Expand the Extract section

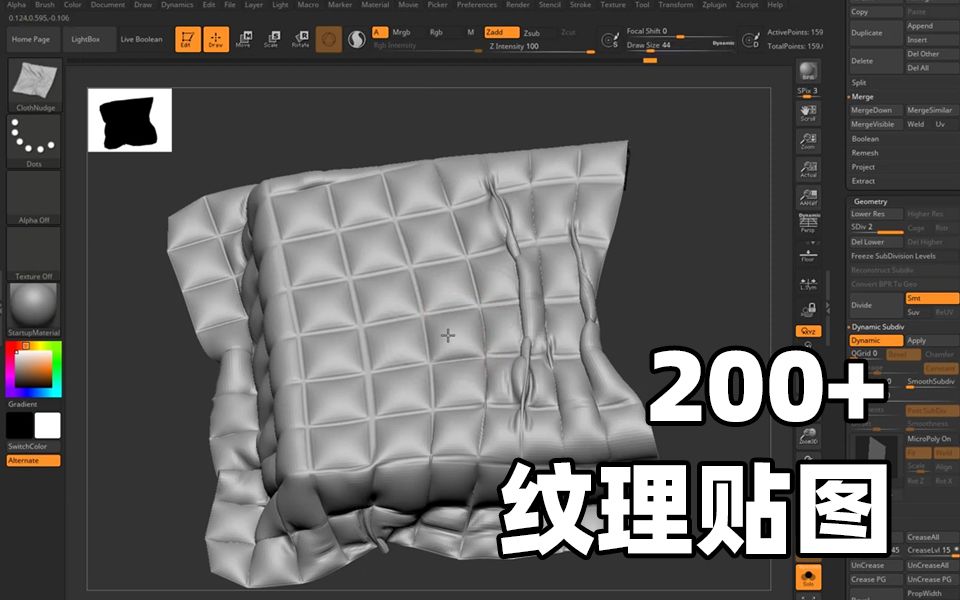tap(863, 181)
